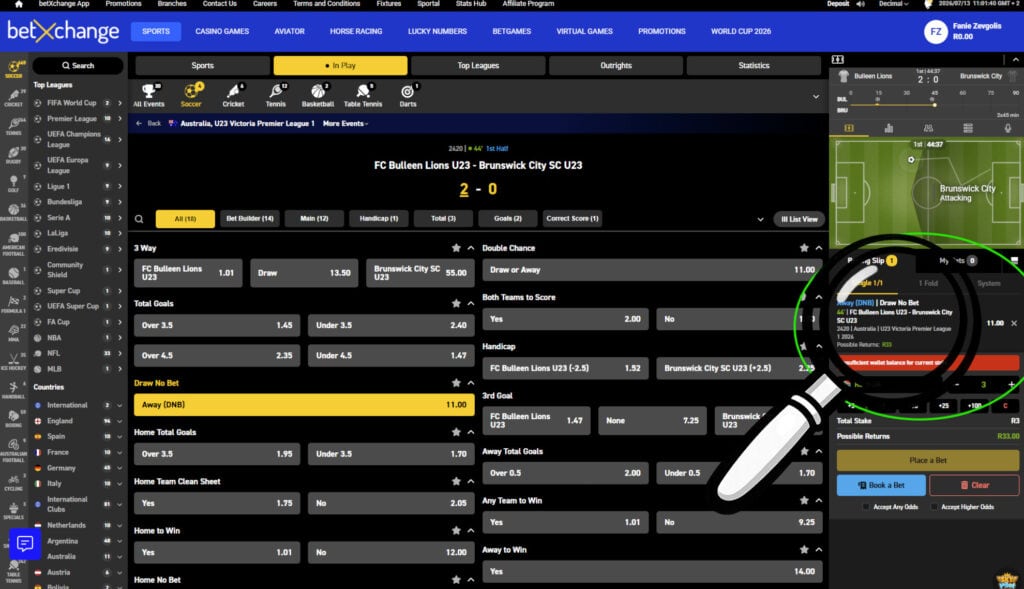The width and height of the screenshot is (1024, 589).
Task: Select the Soccer sport in the left sidebar
Action: 14,69
